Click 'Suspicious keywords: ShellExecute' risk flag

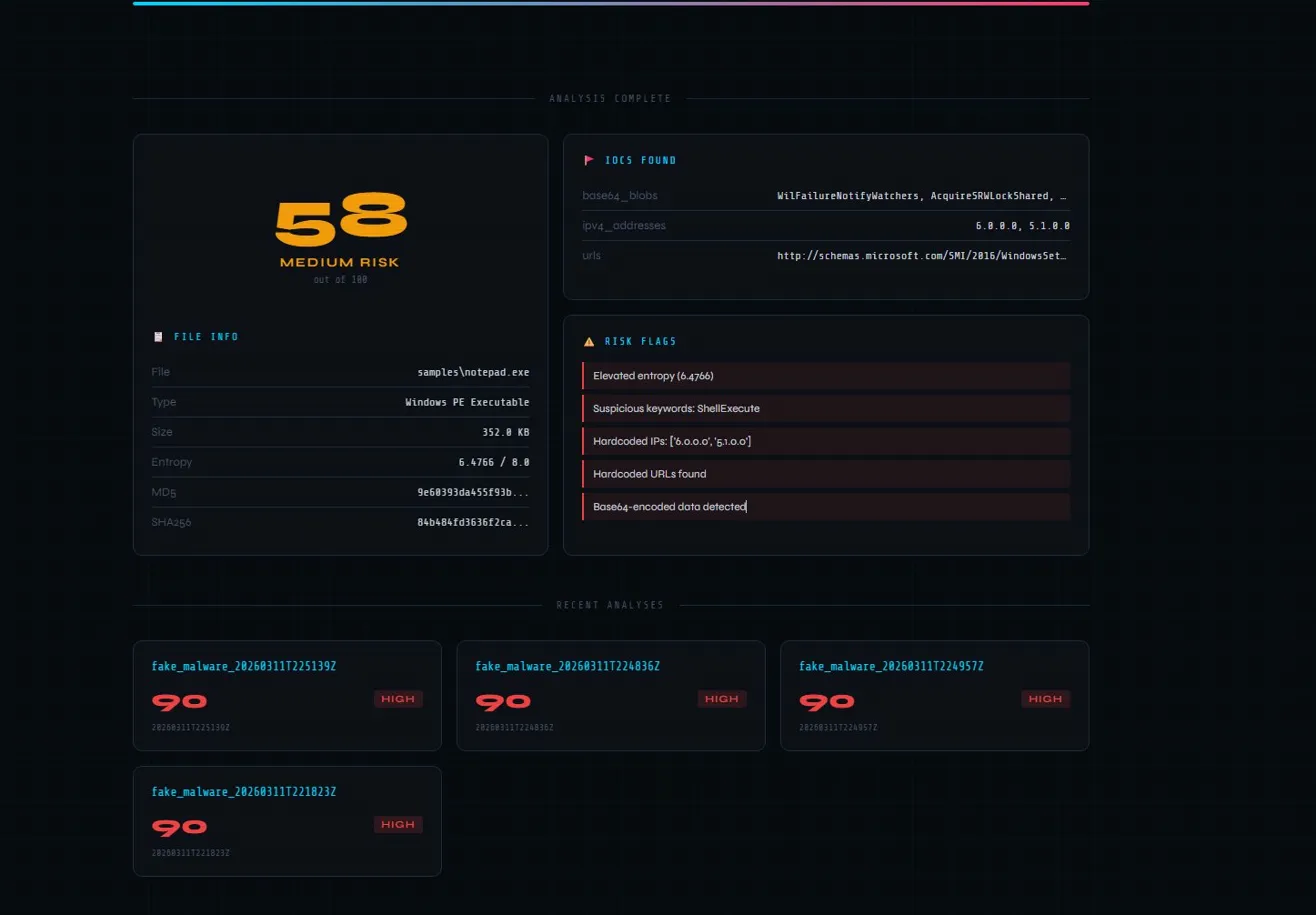click(826, 409)
